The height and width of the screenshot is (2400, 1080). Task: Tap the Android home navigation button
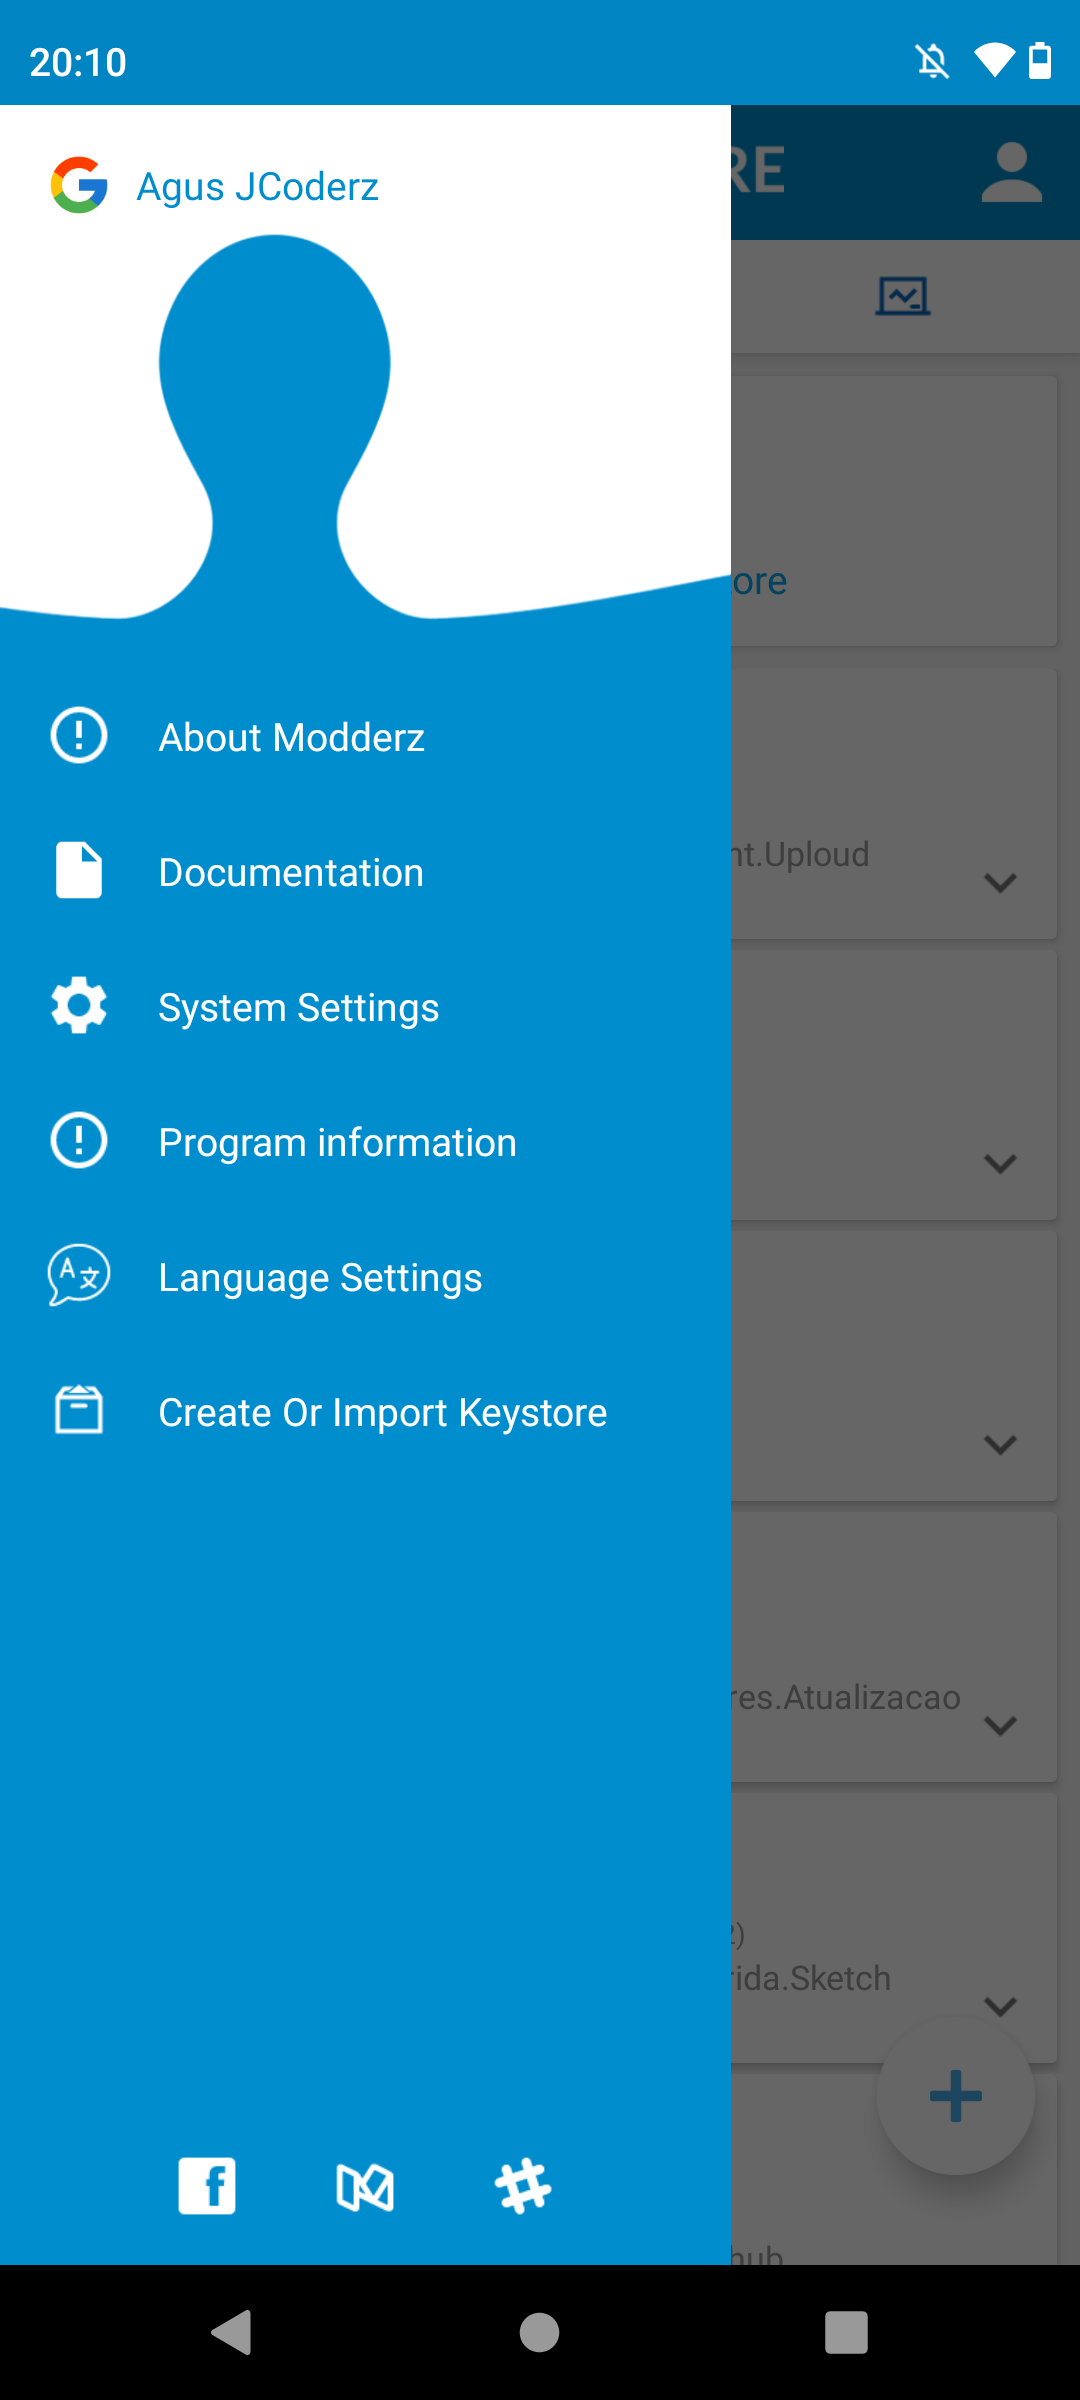[540, 2332]
